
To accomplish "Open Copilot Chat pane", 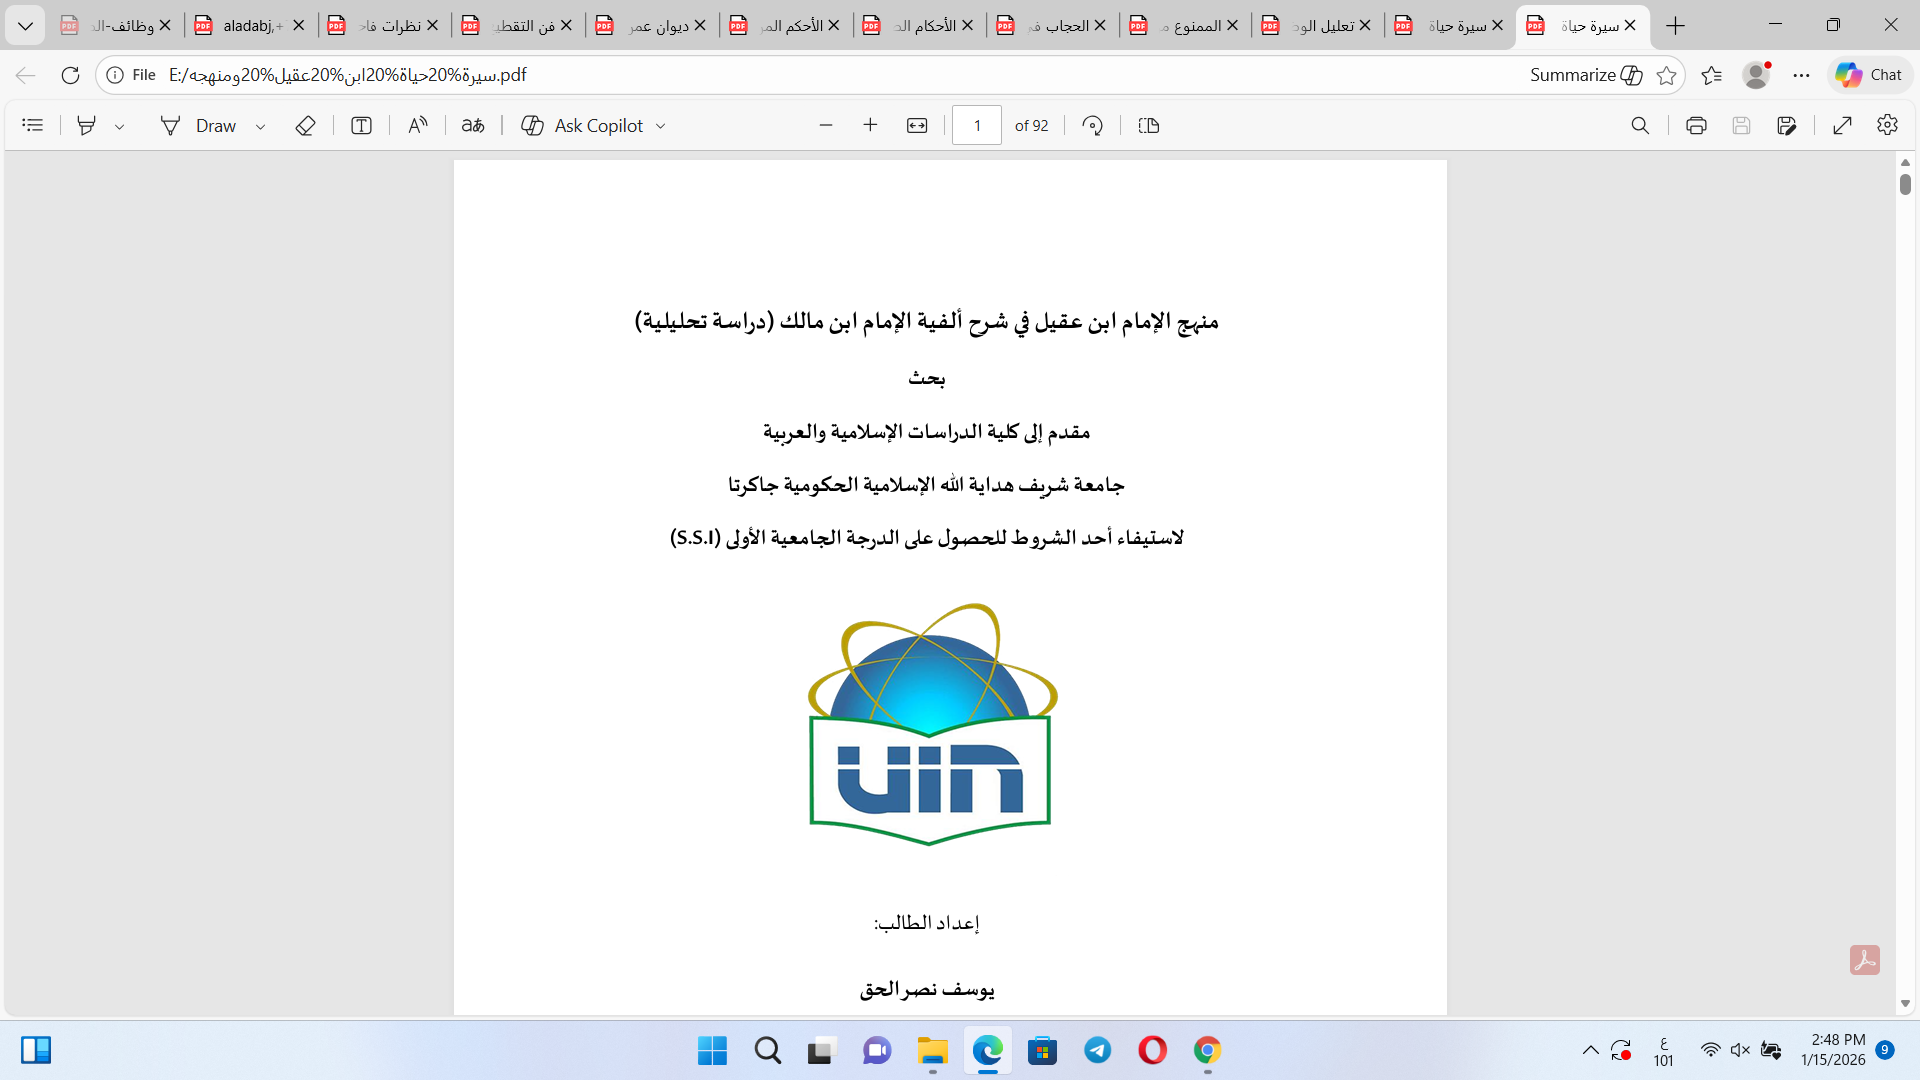I will (1869, 75).
